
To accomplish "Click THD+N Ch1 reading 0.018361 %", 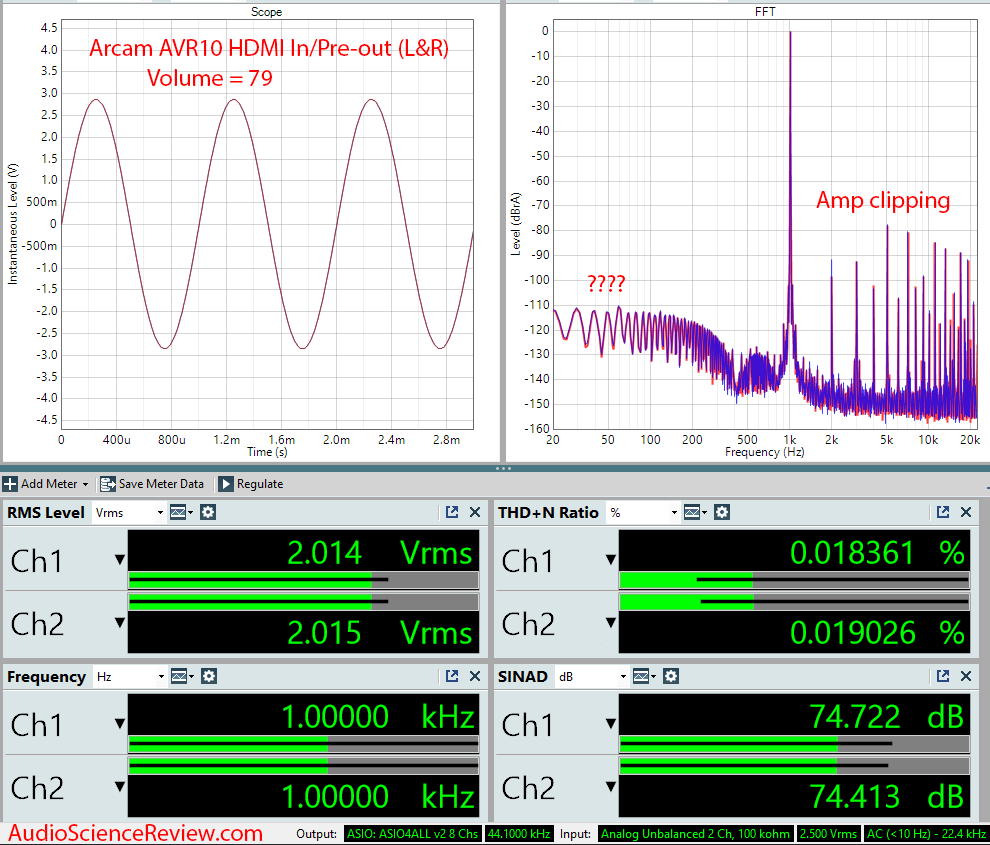I will click(x=878, y=553).
